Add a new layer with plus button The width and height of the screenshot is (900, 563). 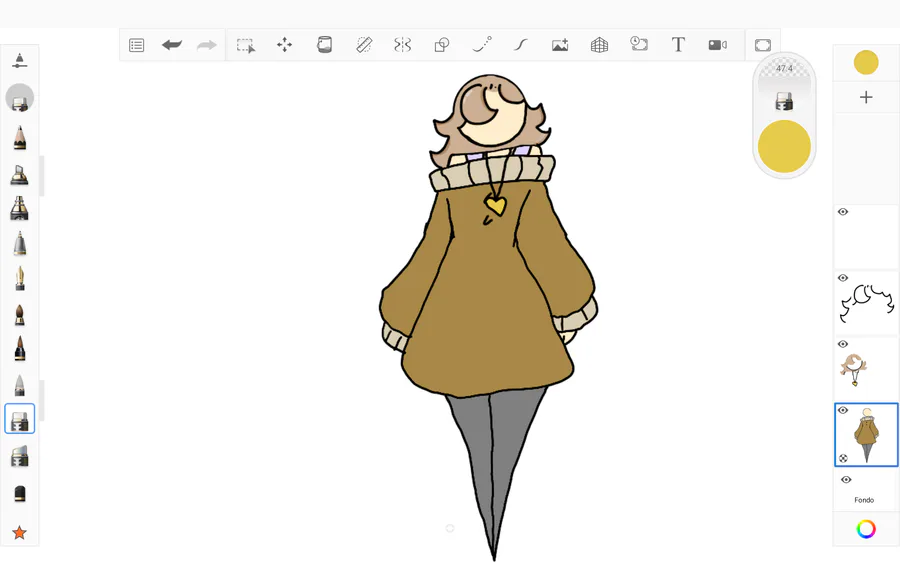point(866,98)
